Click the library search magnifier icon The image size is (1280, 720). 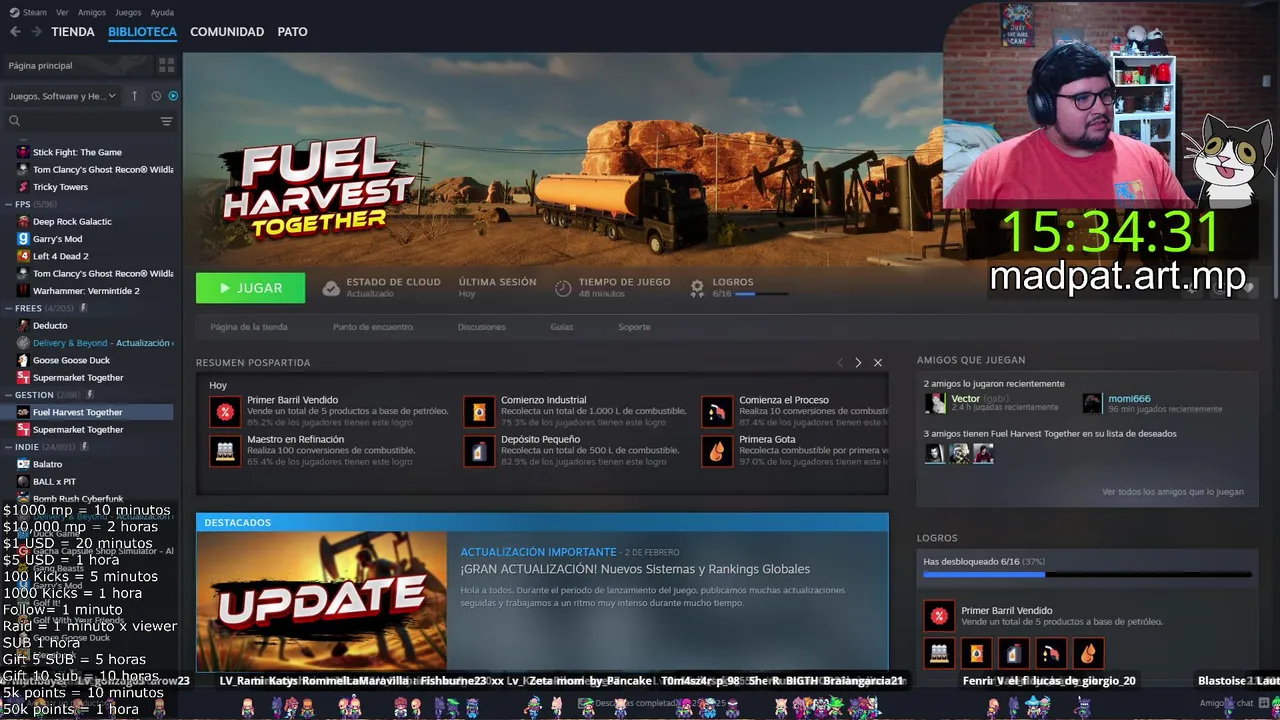pos(14,121)
